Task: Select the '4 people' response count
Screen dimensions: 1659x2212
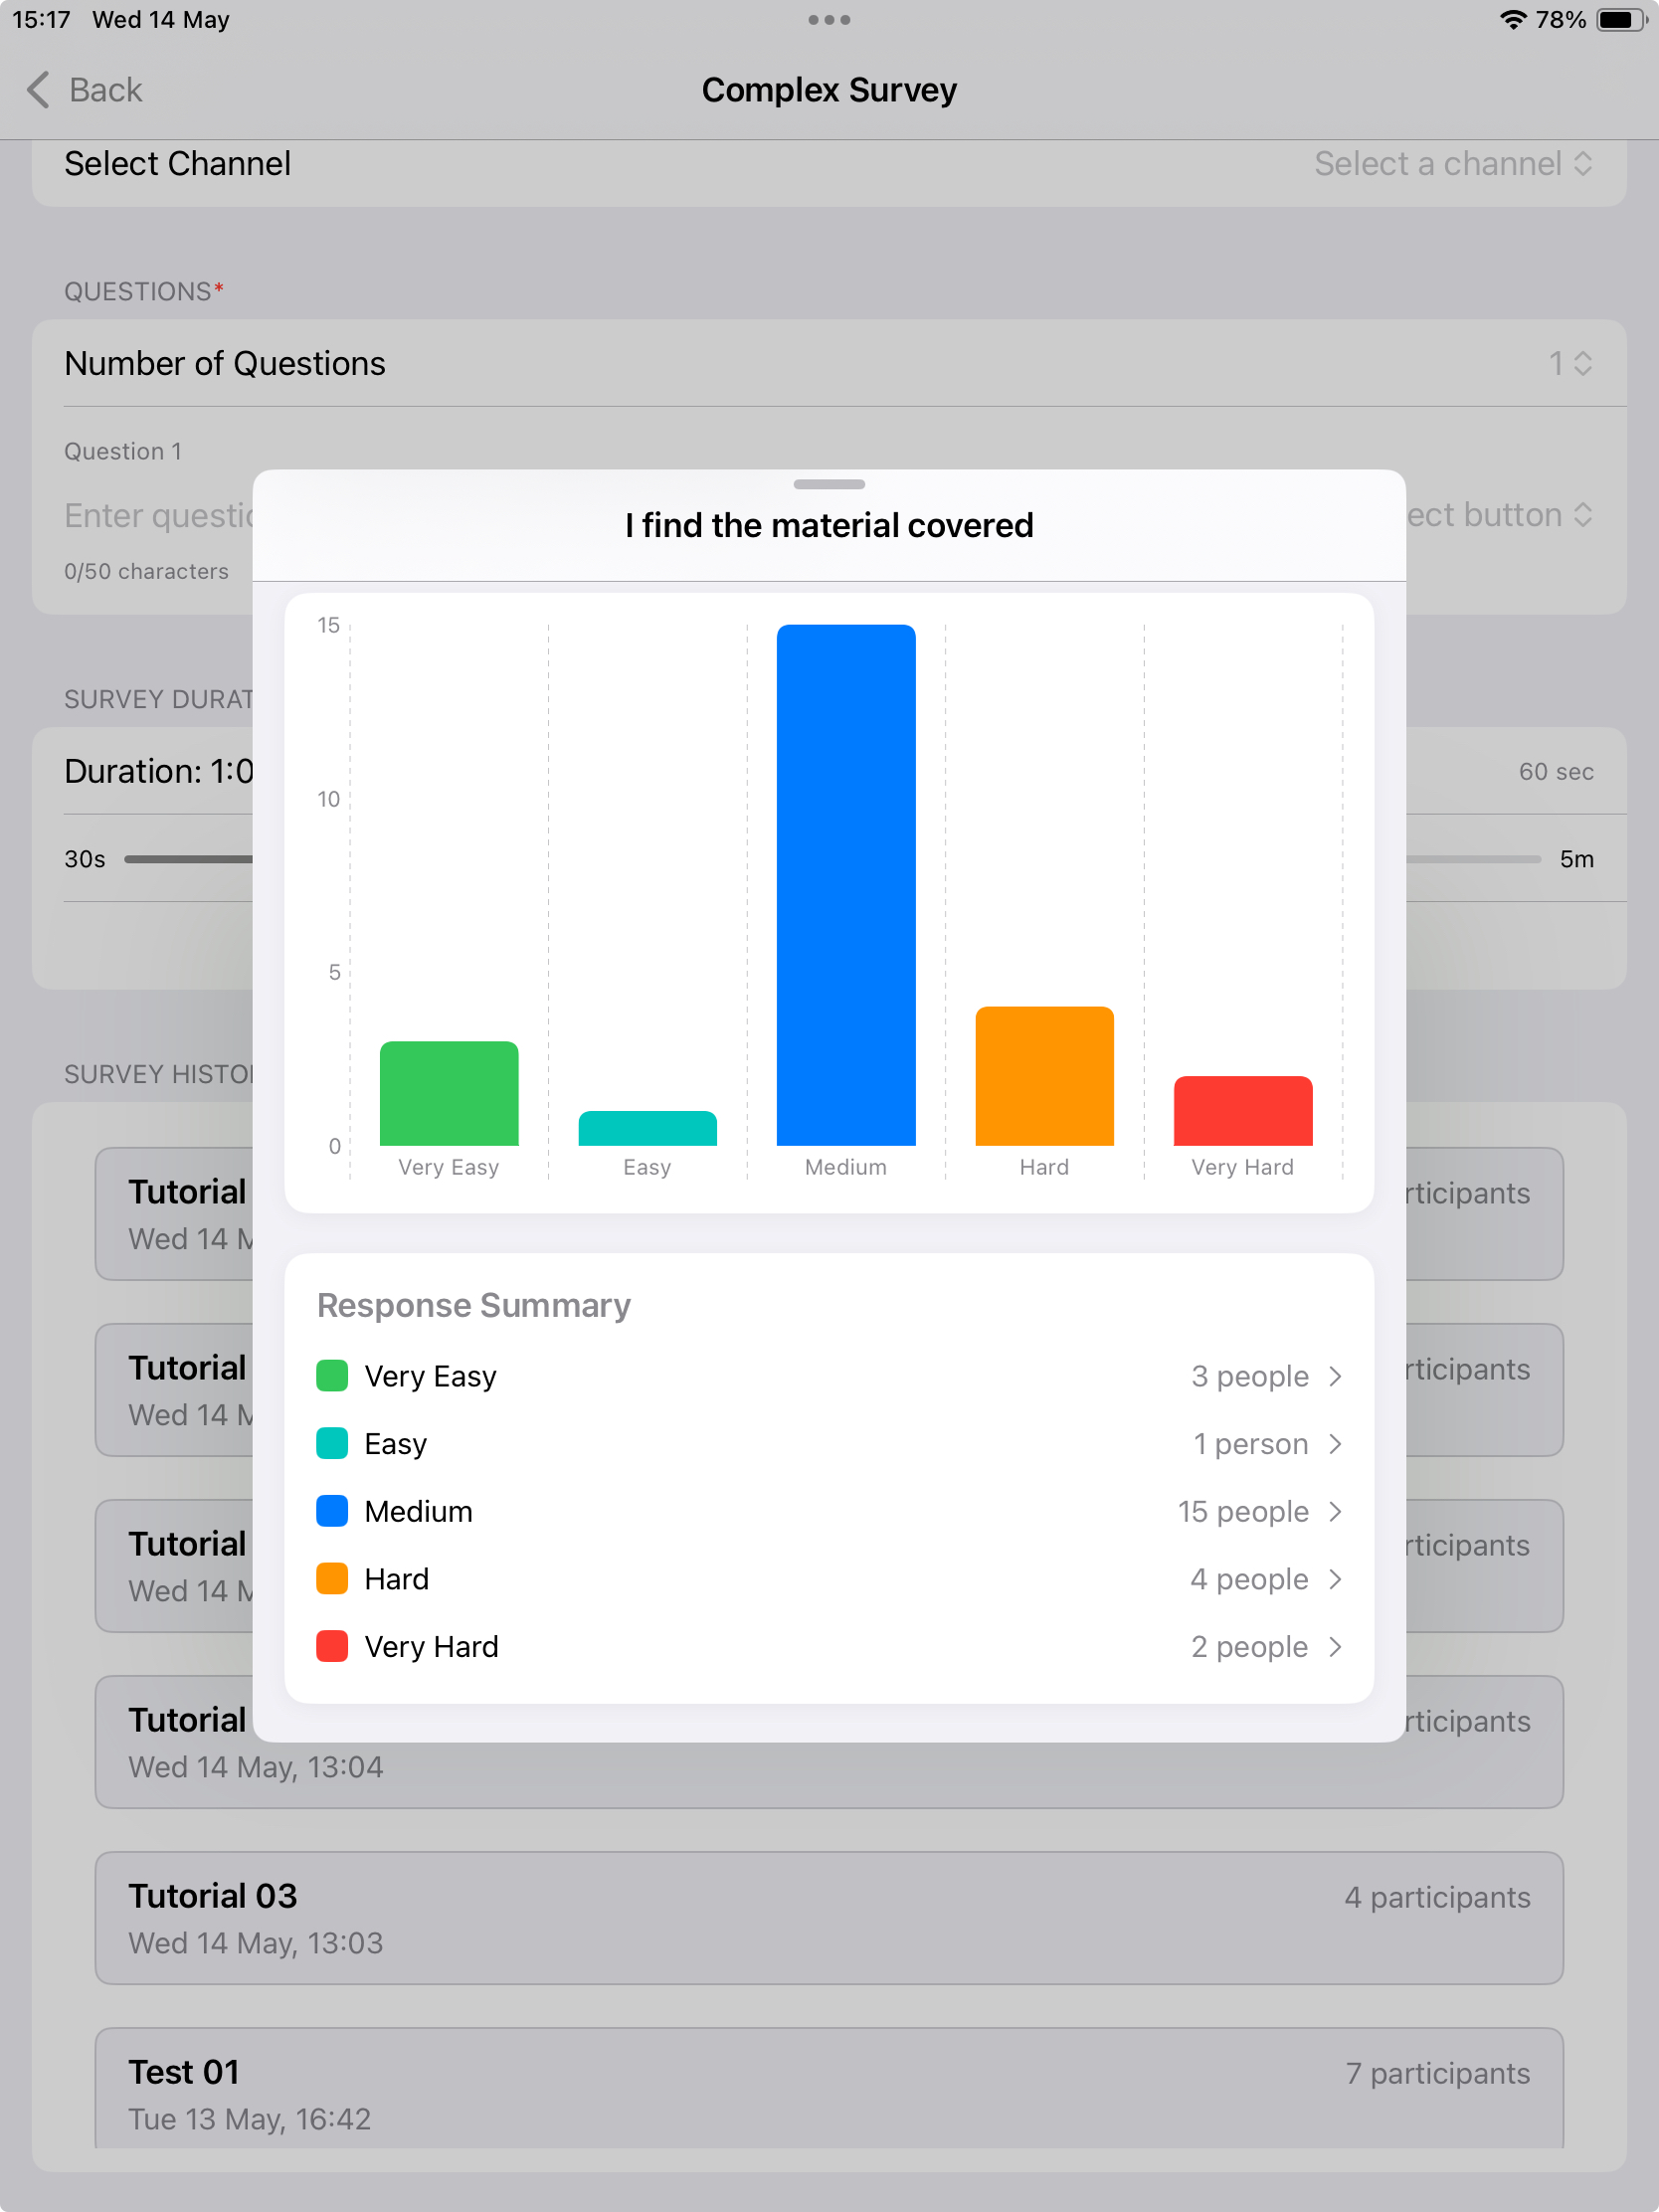Action: point(1249,1580)
